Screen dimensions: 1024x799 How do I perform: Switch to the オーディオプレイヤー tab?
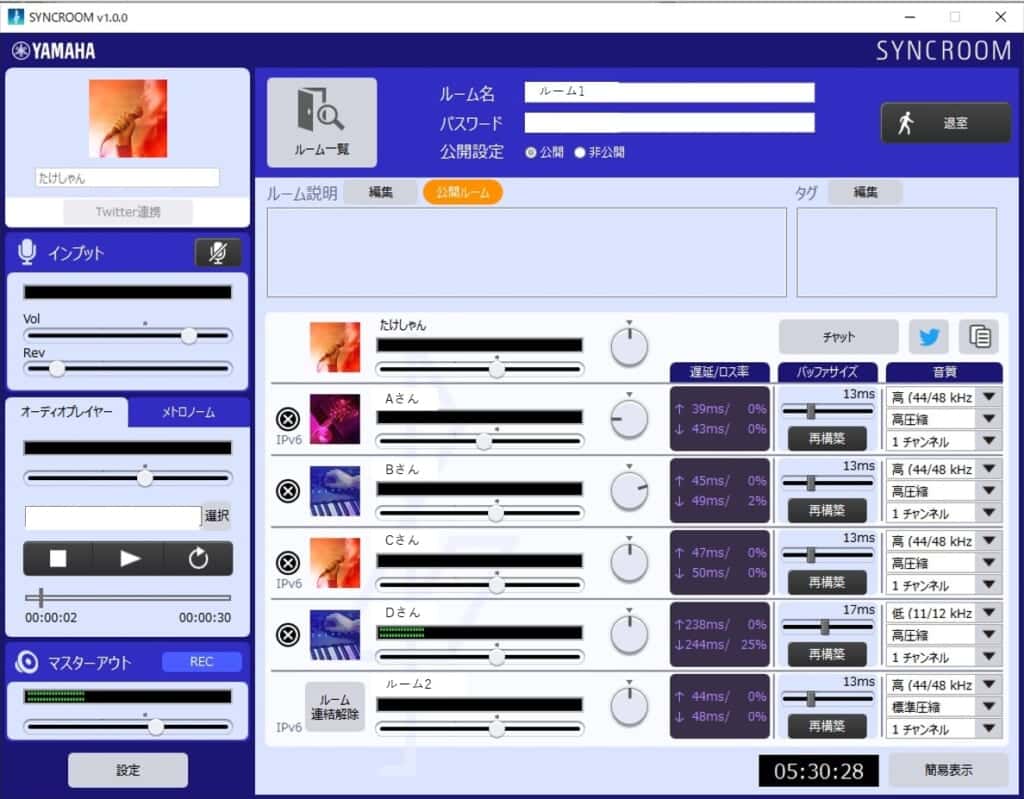(x=67, y=412)
